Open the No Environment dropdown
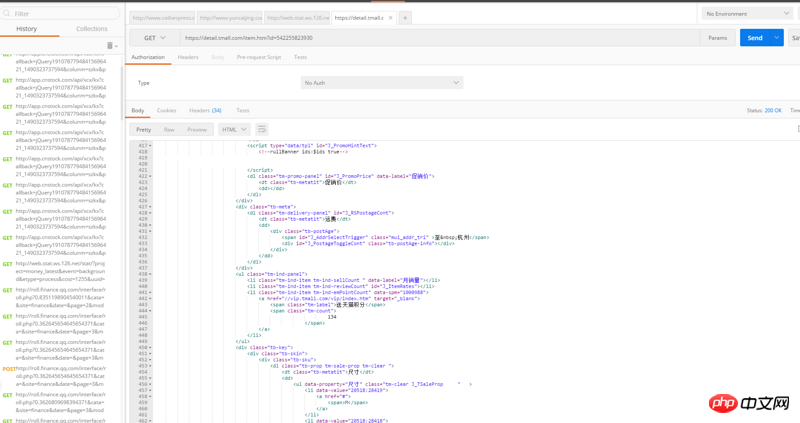 pyautogui.click(x=747, y=14)
